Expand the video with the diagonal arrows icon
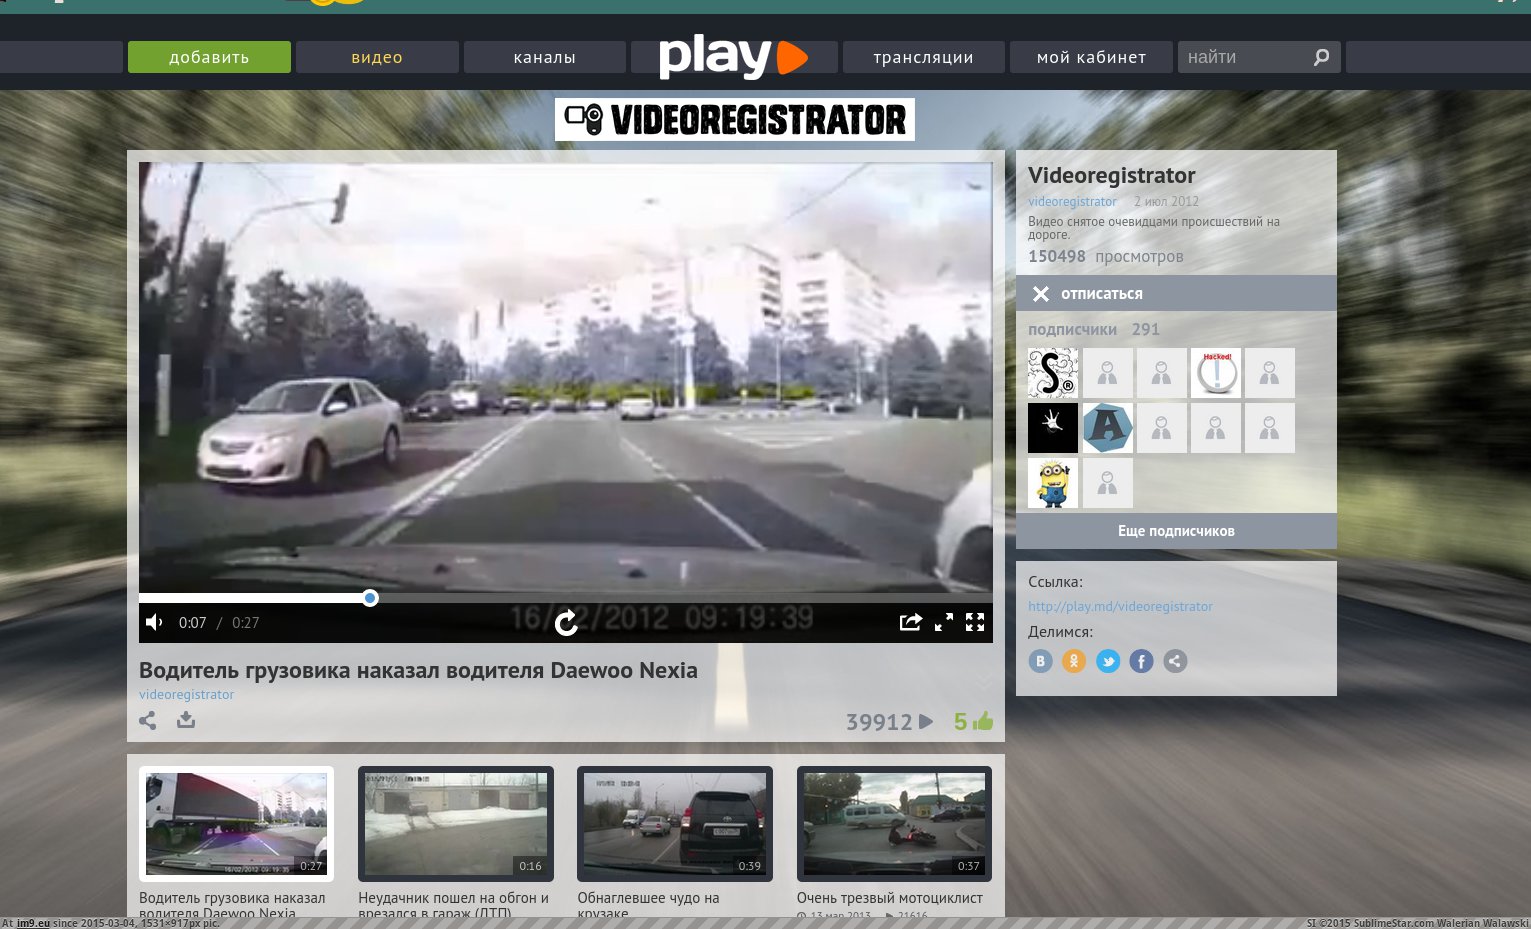Image resolution: width=1531 pixels, height=929 pixels. tap(943, 623)
